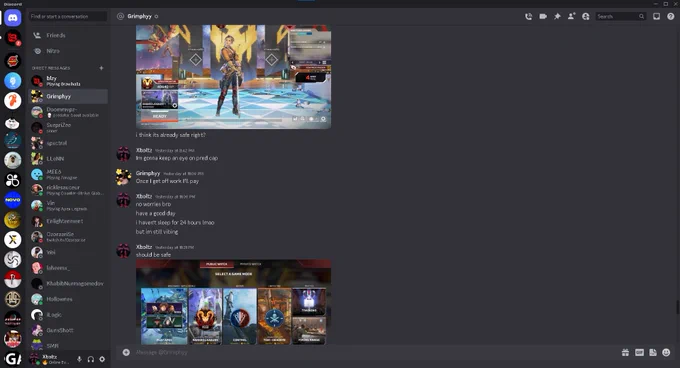
Task: Open DM with GunsShott
Action: (68, 330)
